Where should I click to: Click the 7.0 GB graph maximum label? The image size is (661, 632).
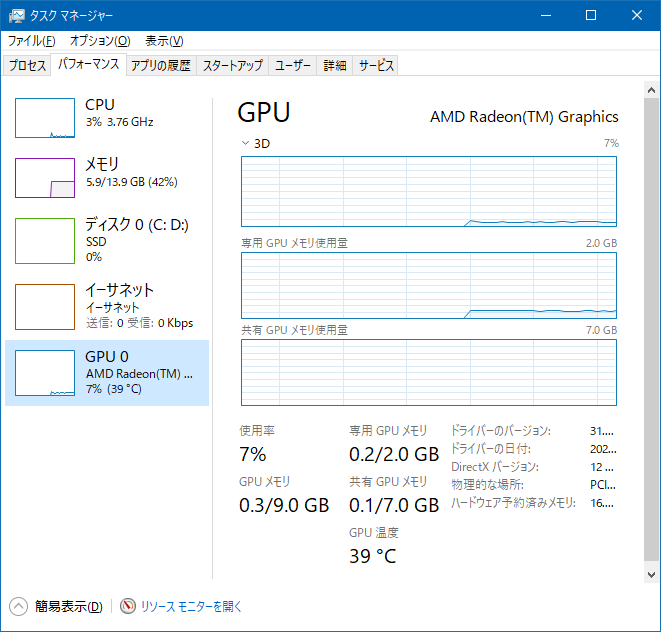[x=602, y=330]
